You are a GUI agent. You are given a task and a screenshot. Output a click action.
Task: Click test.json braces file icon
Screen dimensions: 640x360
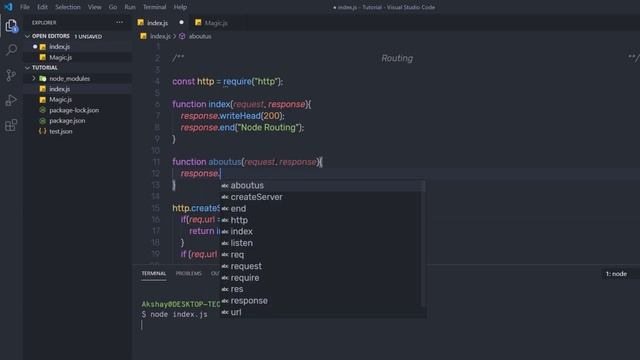coord(42,131)
